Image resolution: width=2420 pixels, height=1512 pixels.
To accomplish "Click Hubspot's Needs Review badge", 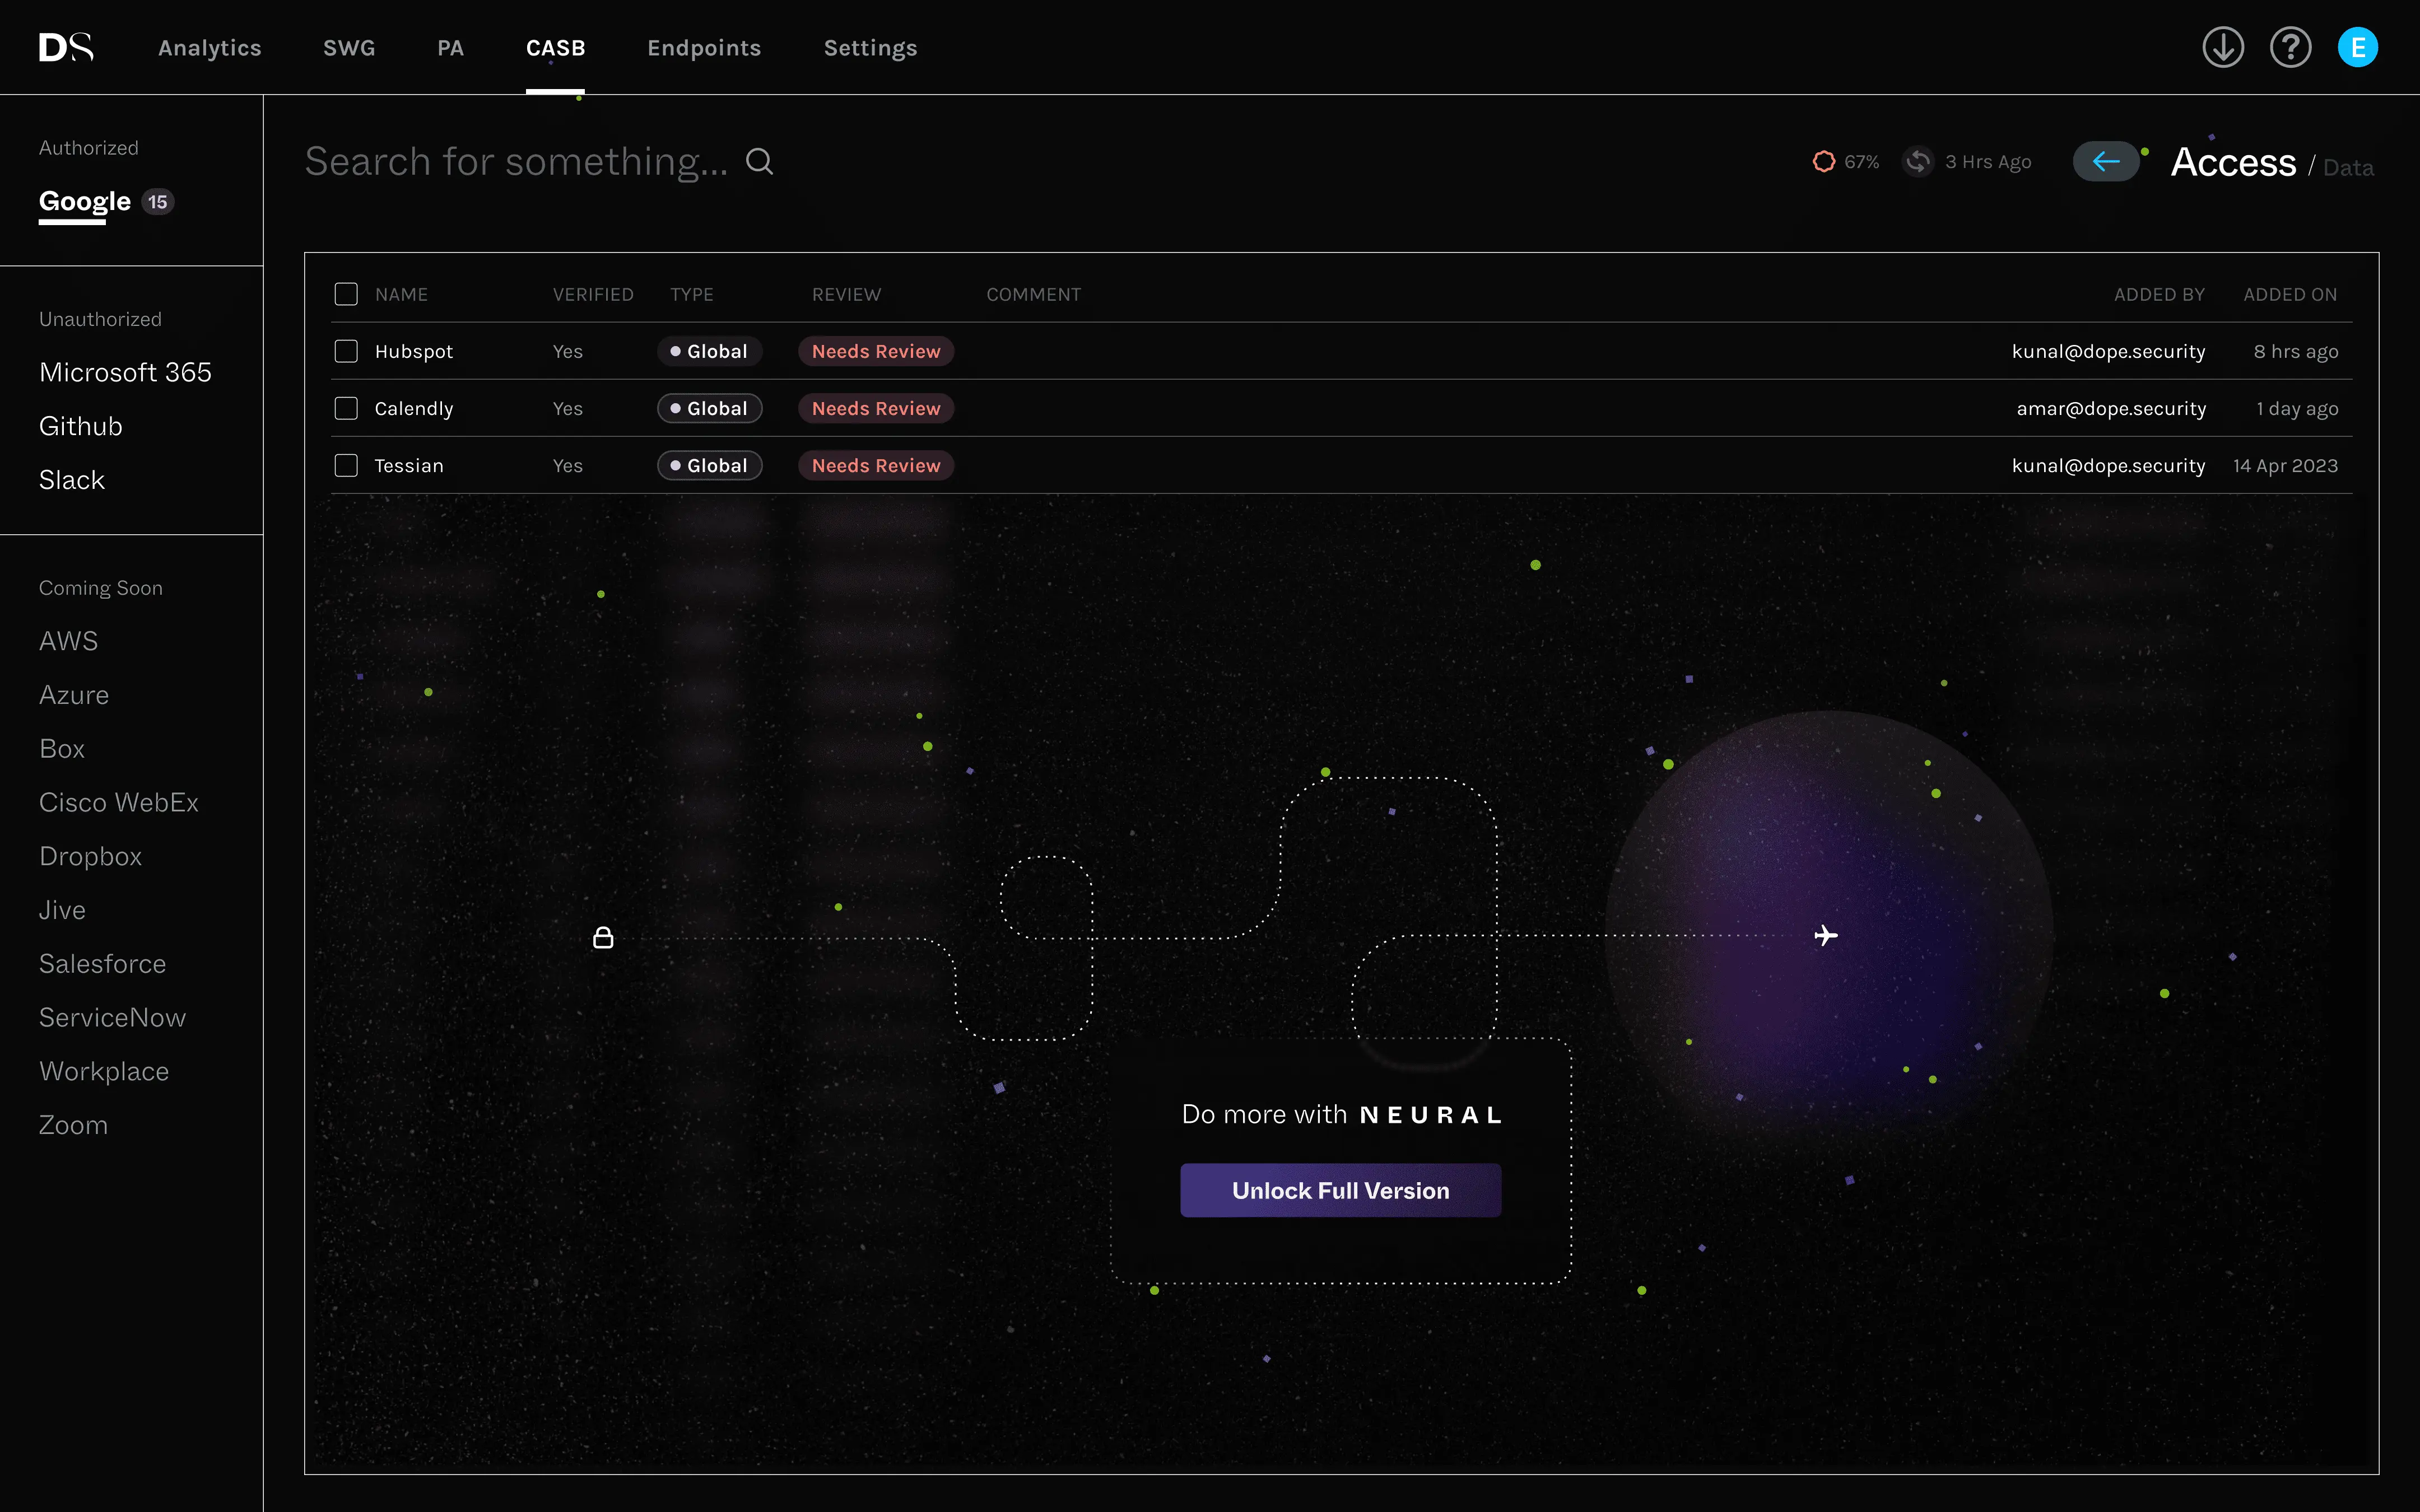I will click(x=876, y=351).
